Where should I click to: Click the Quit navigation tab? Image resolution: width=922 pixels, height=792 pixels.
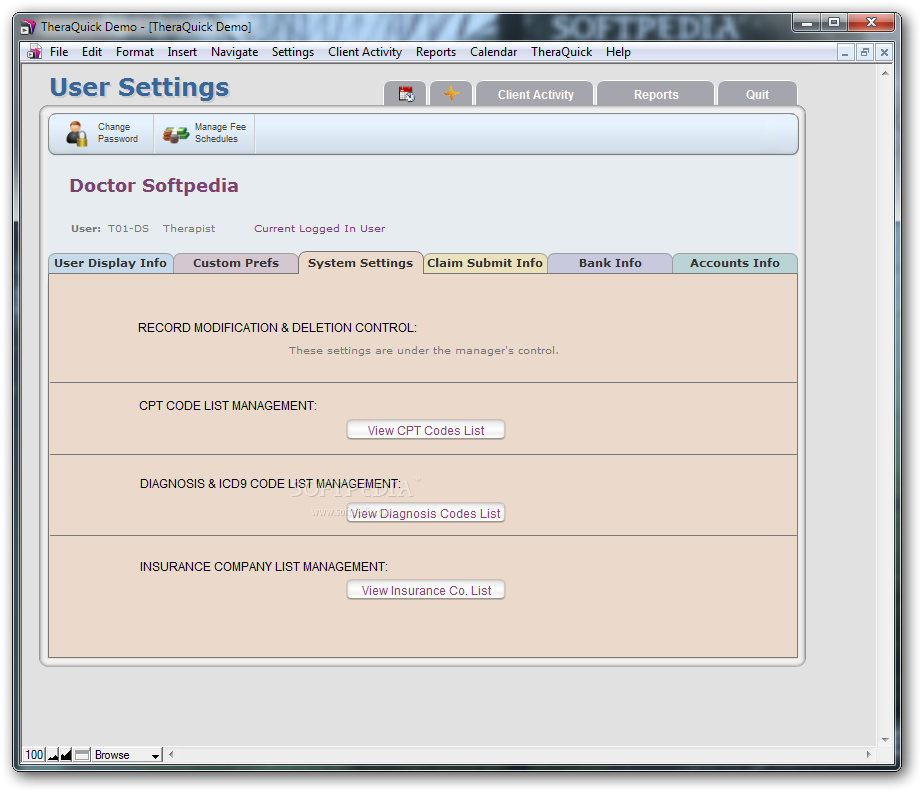757,94
